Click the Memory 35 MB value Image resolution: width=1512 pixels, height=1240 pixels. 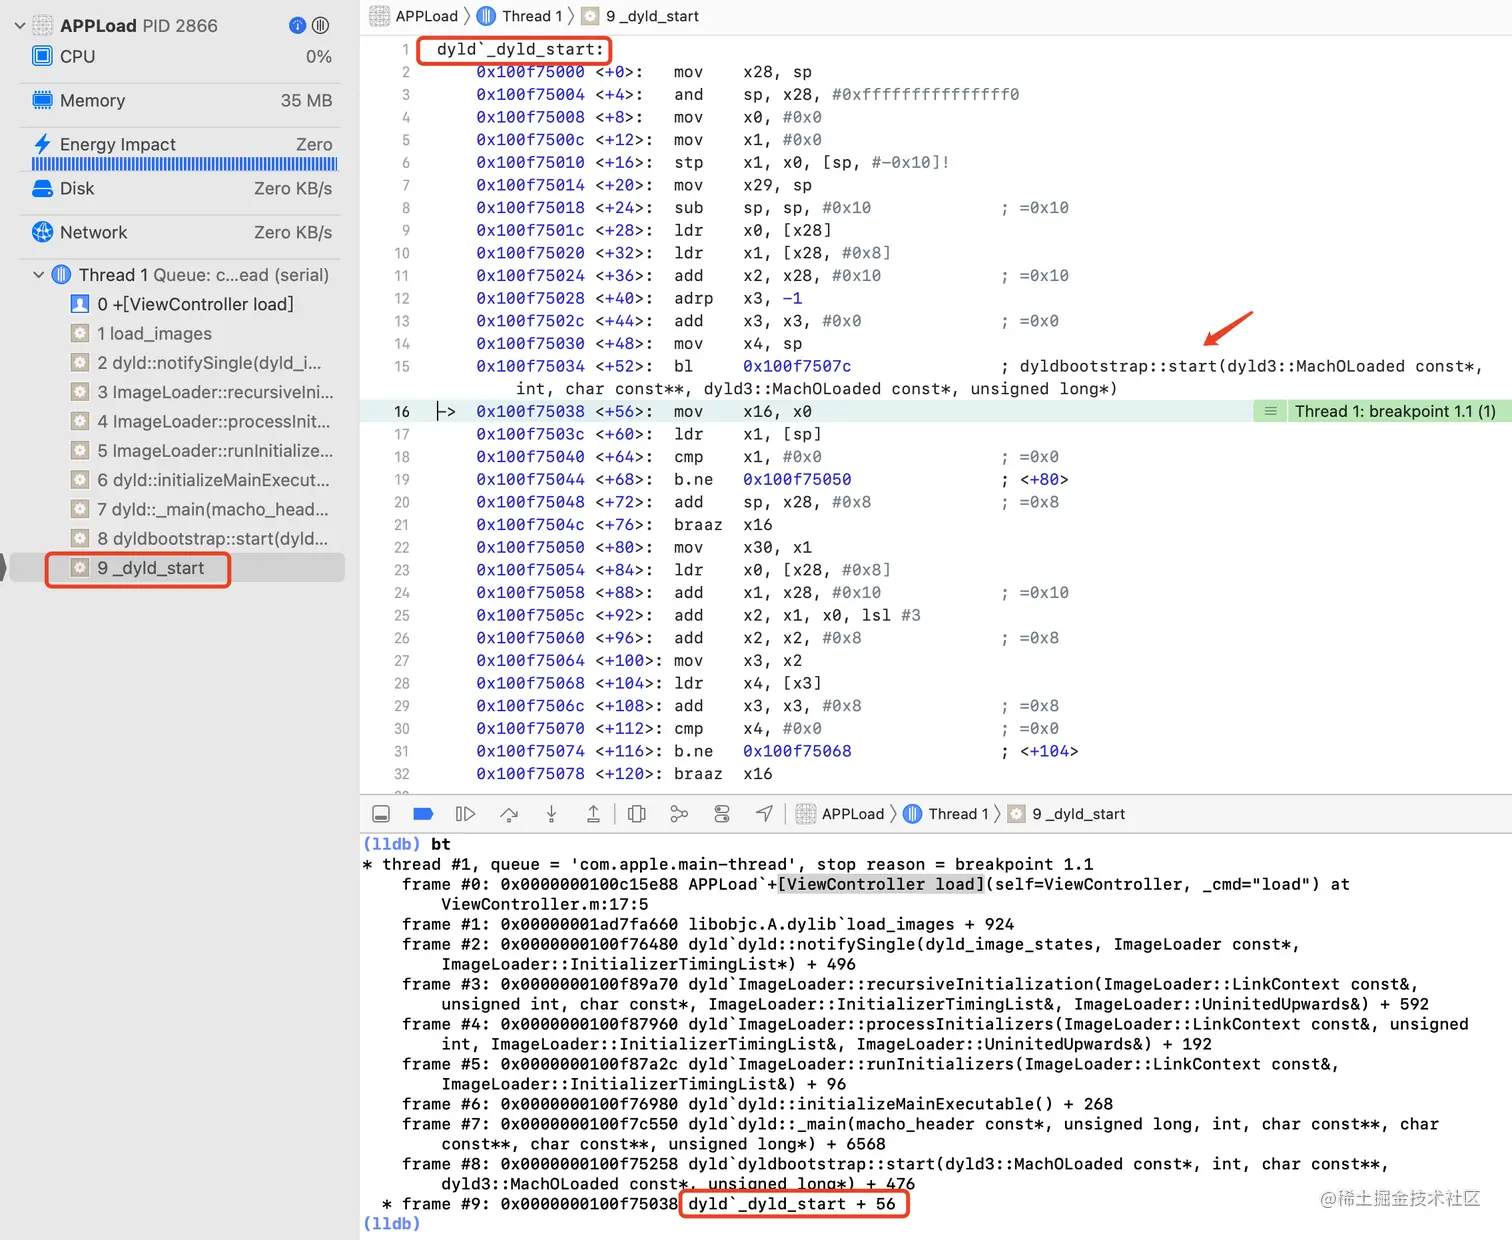(x=306, y=100)
